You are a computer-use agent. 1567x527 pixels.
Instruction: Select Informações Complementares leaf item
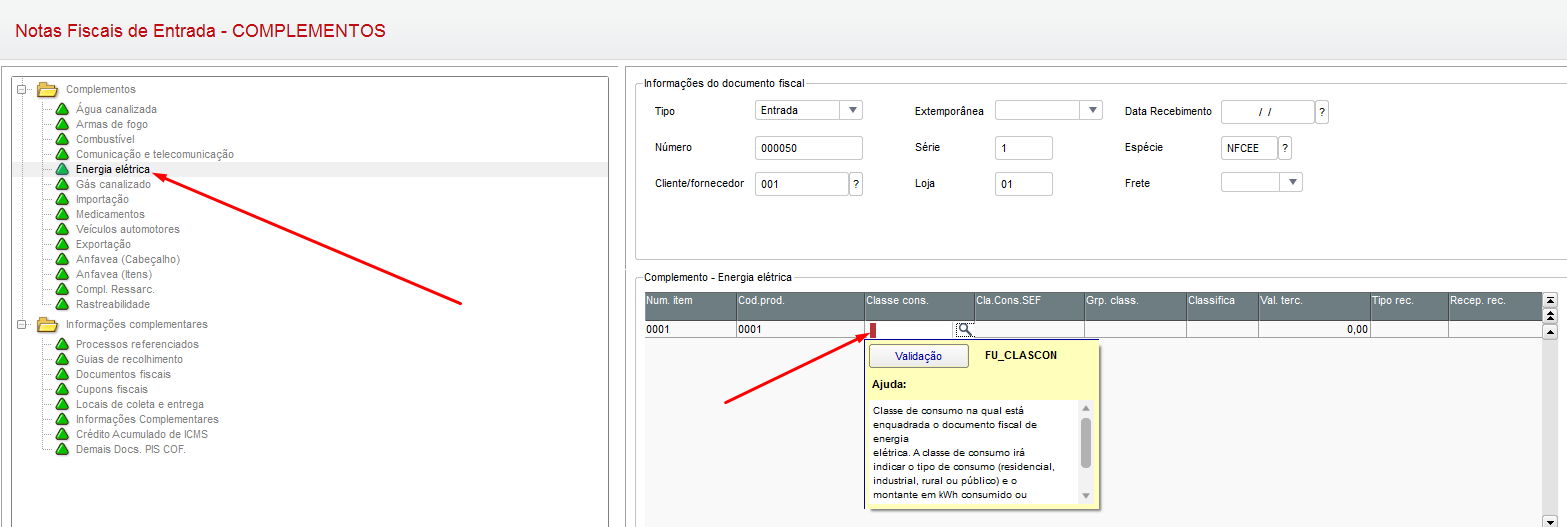147,419
